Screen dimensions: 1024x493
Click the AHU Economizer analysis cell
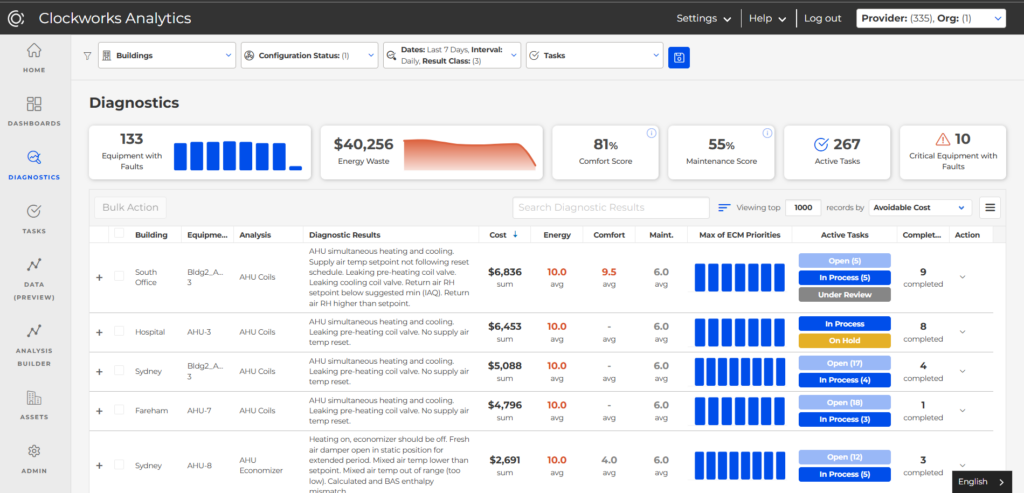coord(261,465)
